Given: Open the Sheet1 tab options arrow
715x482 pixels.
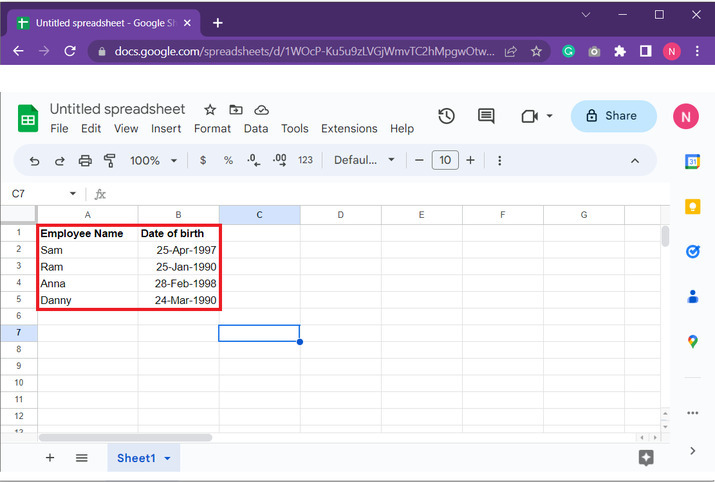Looking at the screenshot, I should click(167, 458).
